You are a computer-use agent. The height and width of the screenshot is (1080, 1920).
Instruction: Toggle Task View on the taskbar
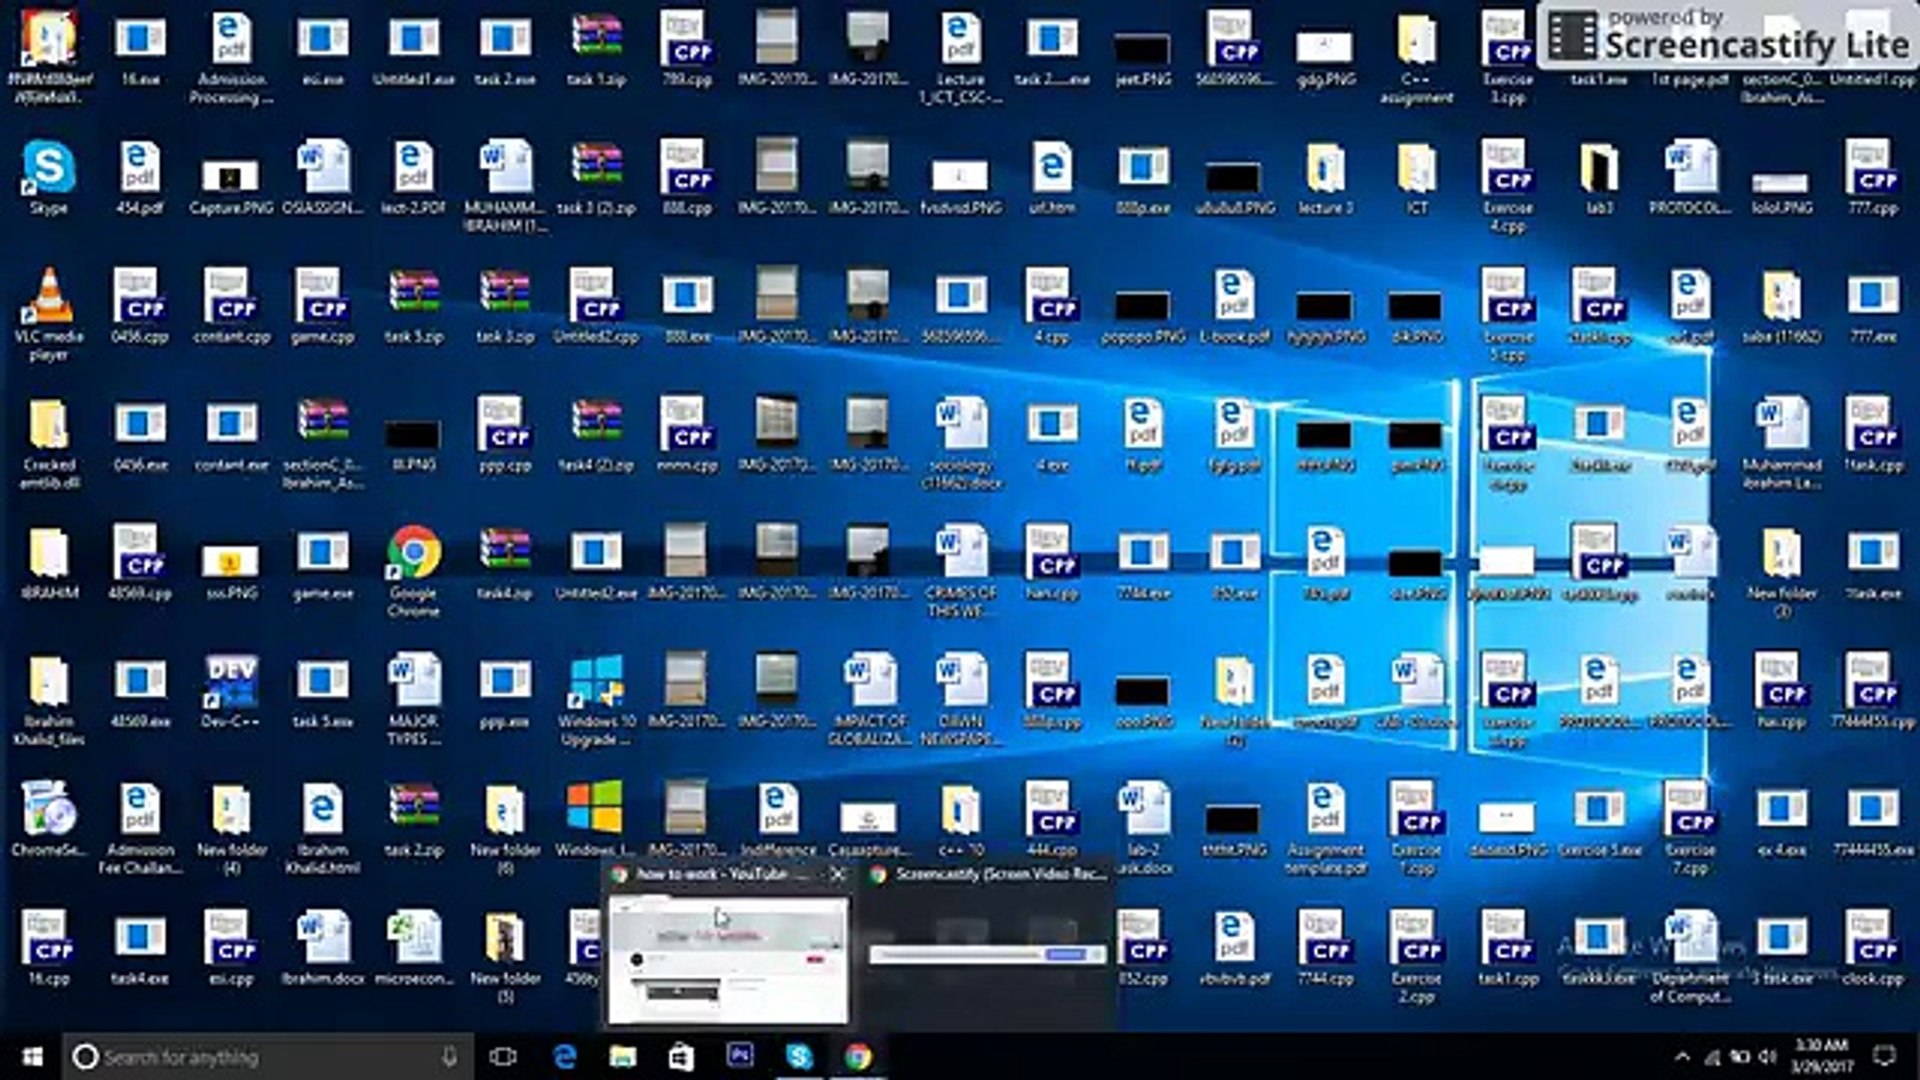(x=505, y=1057)
